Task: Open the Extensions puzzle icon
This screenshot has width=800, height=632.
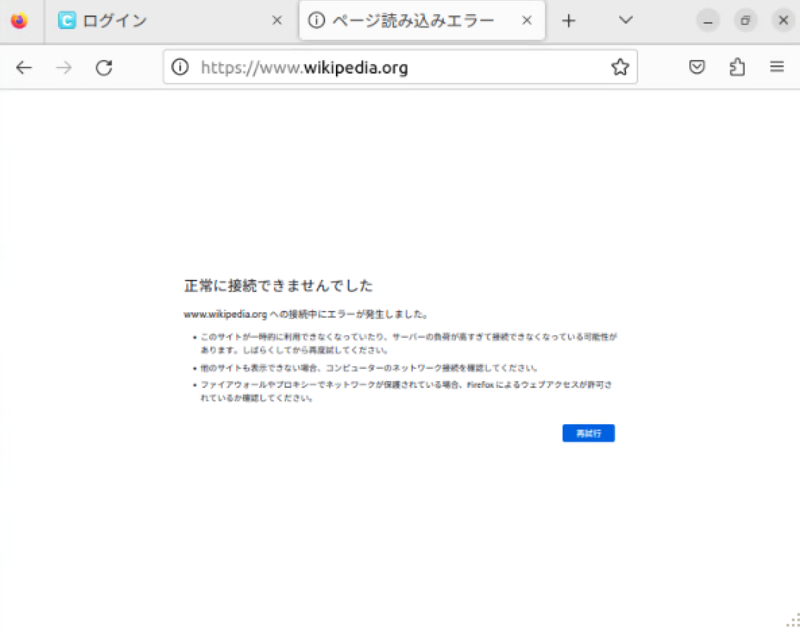Action: [x=737, y=67]
